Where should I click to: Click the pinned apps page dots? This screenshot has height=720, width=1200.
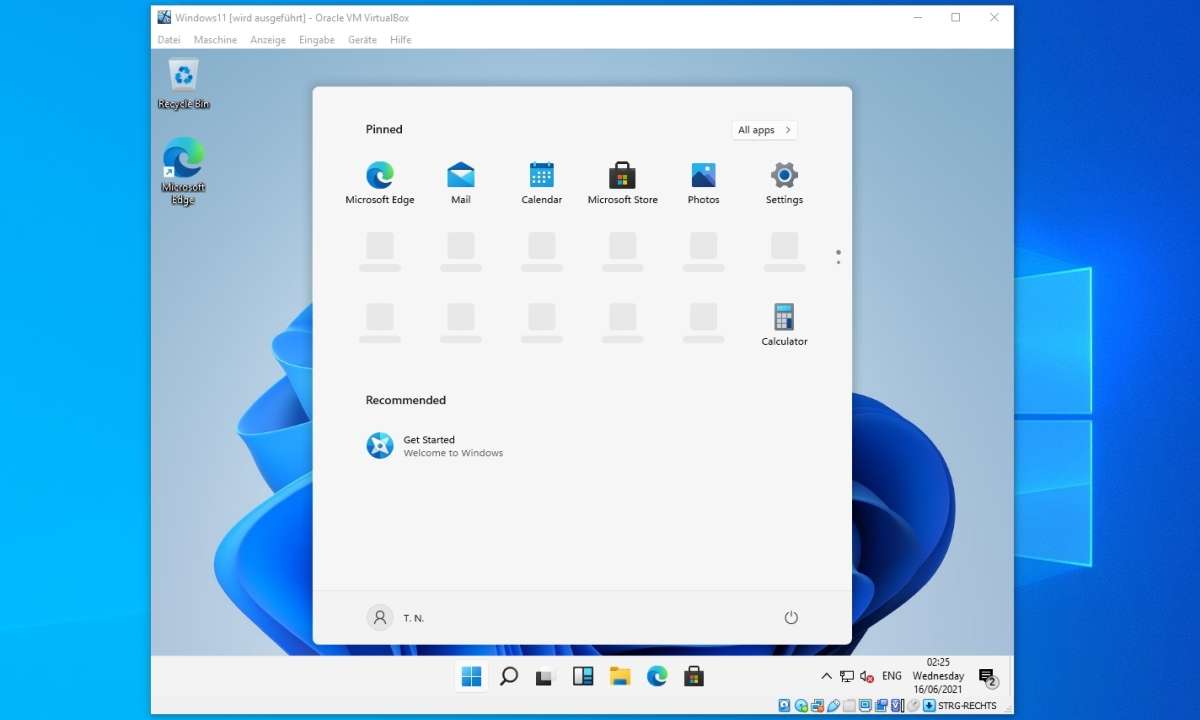[x=838, y=257]
